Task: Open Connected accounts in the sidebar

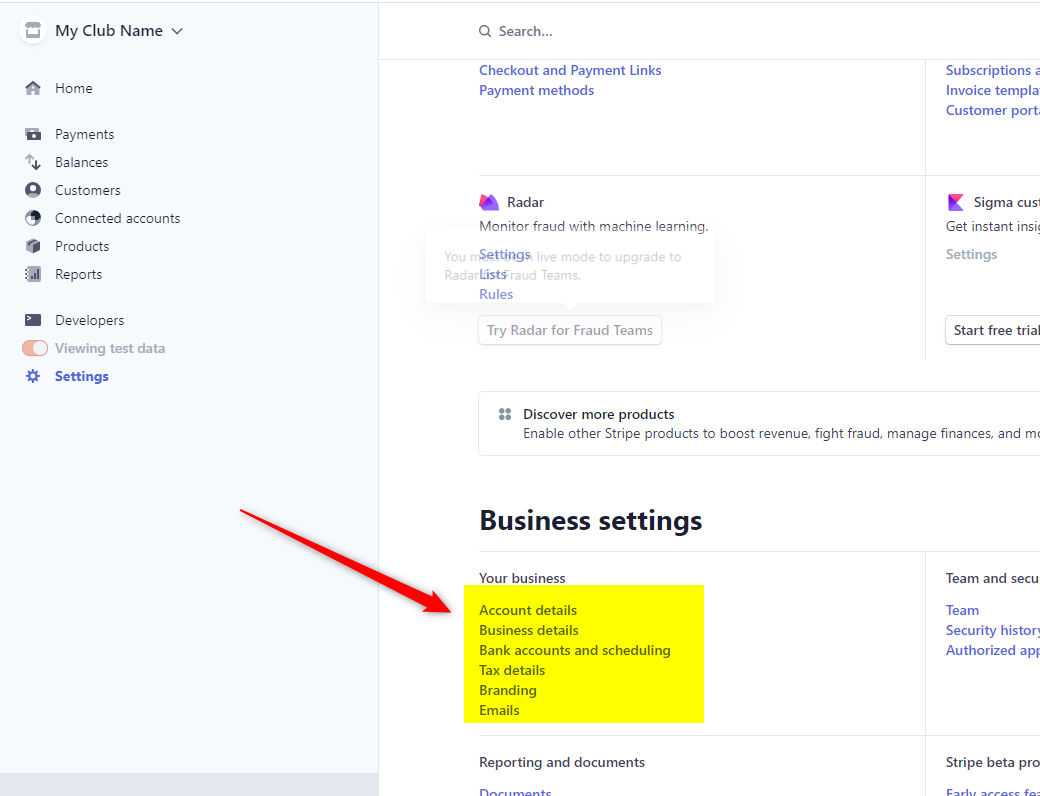Action: [x=117, y=218]
